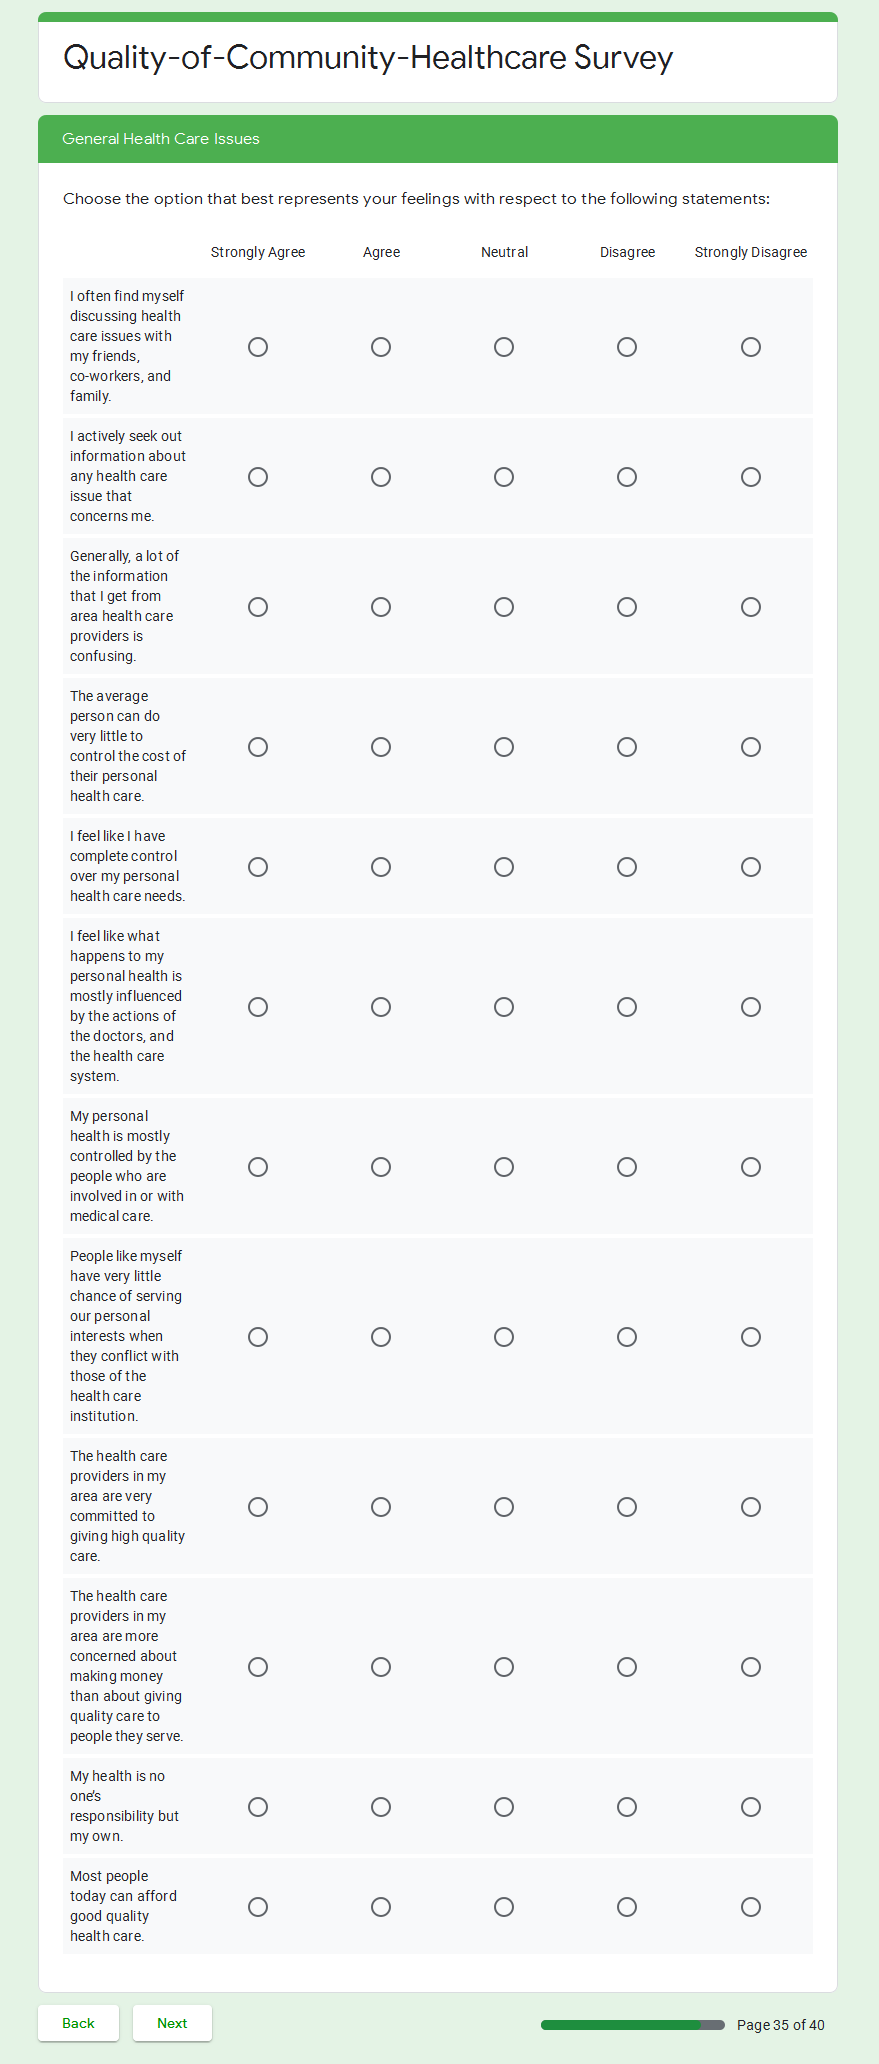Choose Strongly Disagree for providers concerned about money
Viewport: 879px width, 2064px height.
(751, 1667)
